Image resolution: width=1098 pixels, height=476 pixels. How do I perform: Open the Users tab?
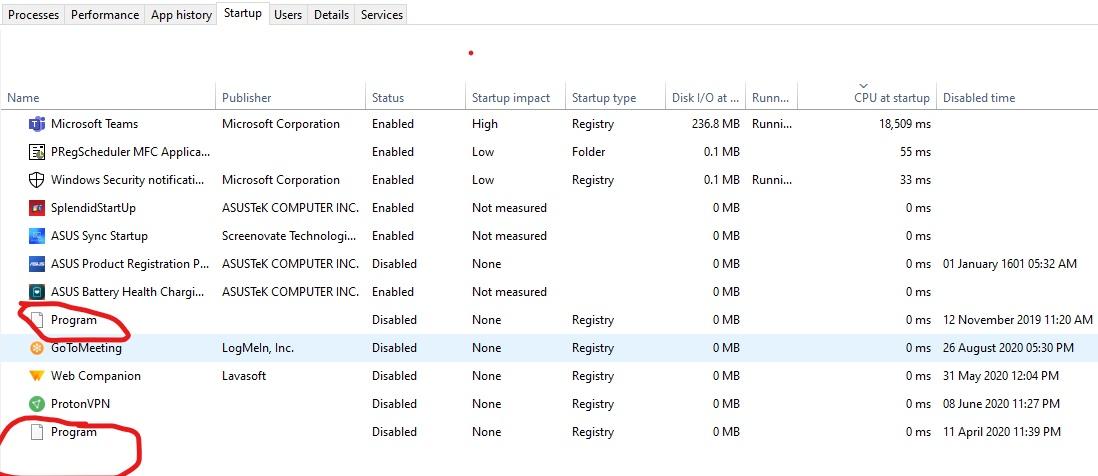pyautogui.click(x=288, y=15)
